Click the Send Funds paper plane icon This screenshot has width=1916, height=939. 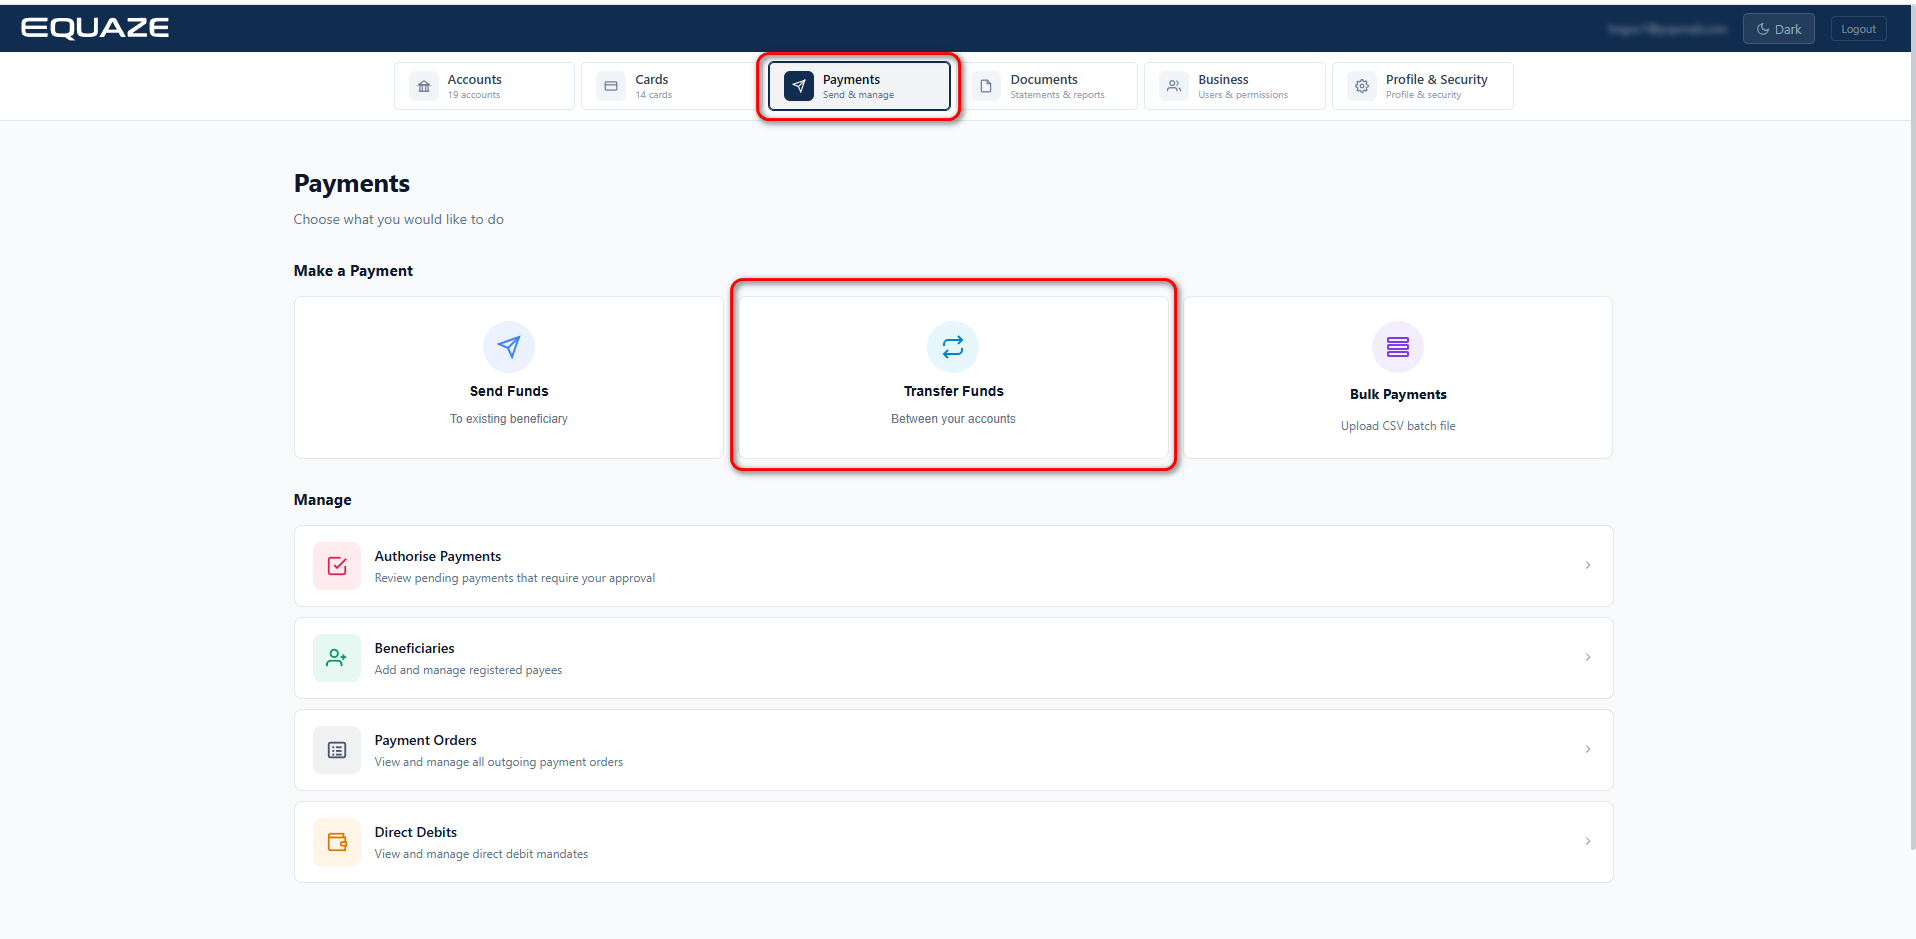click(x=509, y=347)
